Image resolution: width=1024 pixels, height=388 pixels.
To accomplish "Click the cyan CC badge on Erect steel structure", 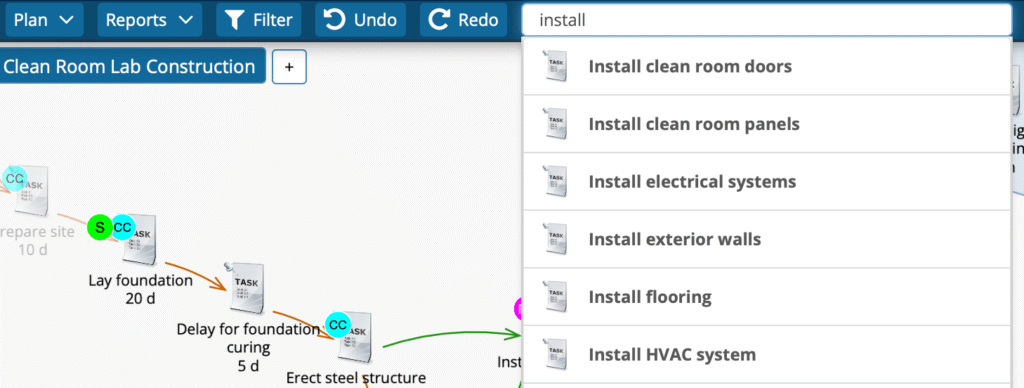I will pyautogui.click(x=338, y=325).
